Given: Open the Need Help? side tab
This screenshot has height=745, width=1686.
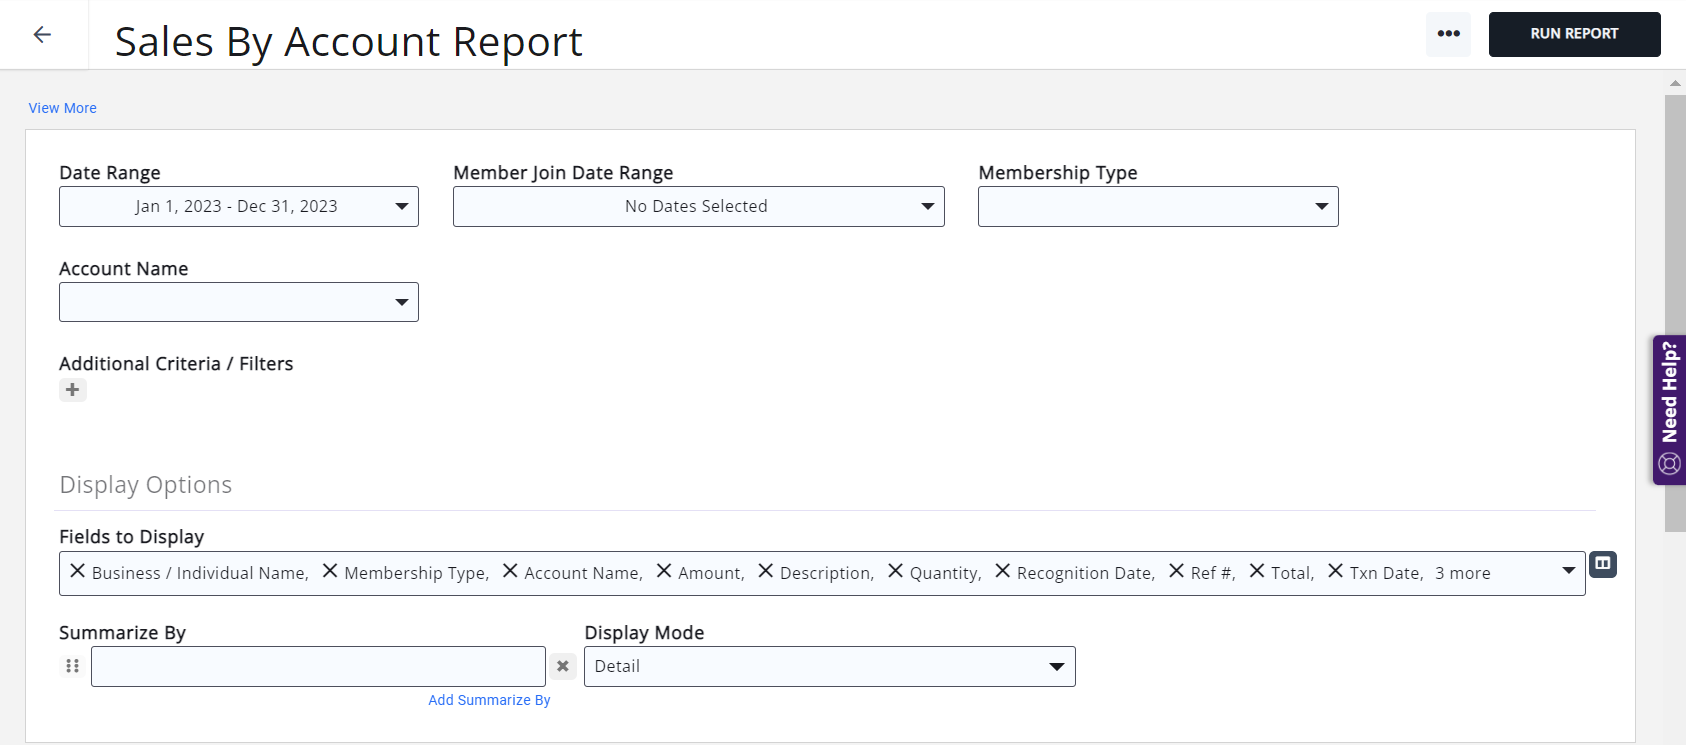Looking at the screenshot, I should pyautogui.click(x=1669, y=410).
